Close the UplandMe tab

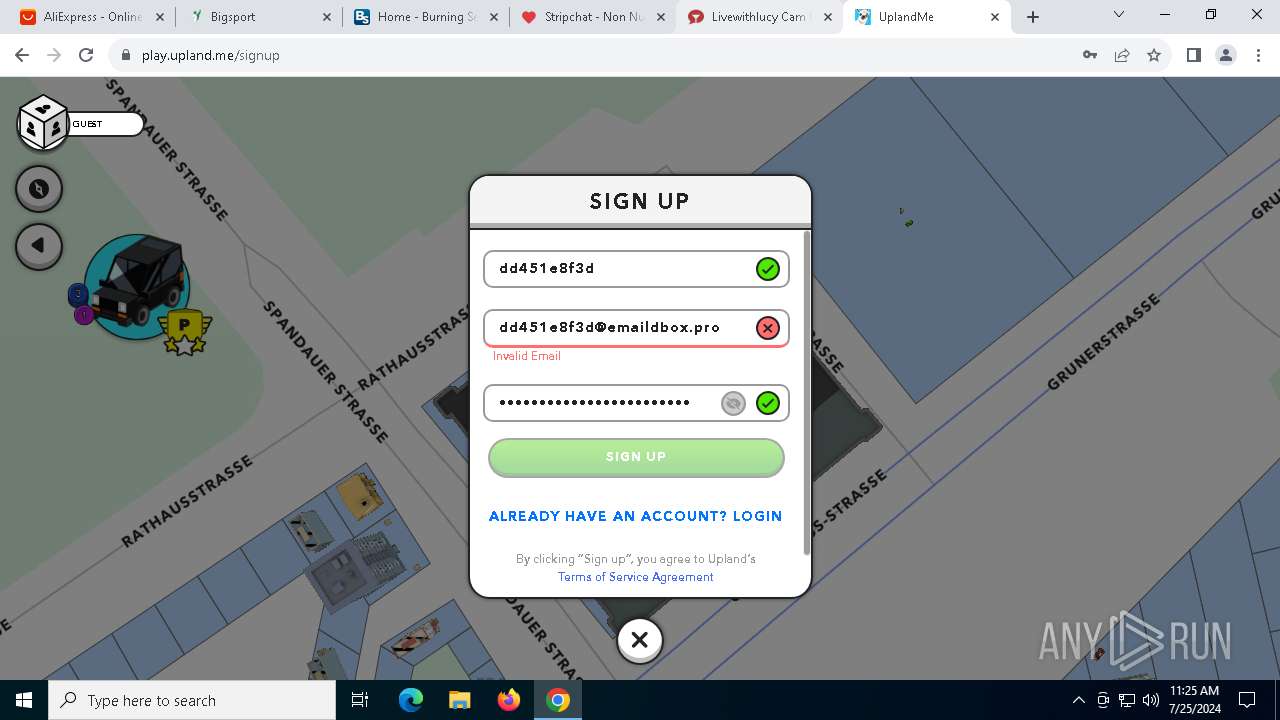click(994, 17)
